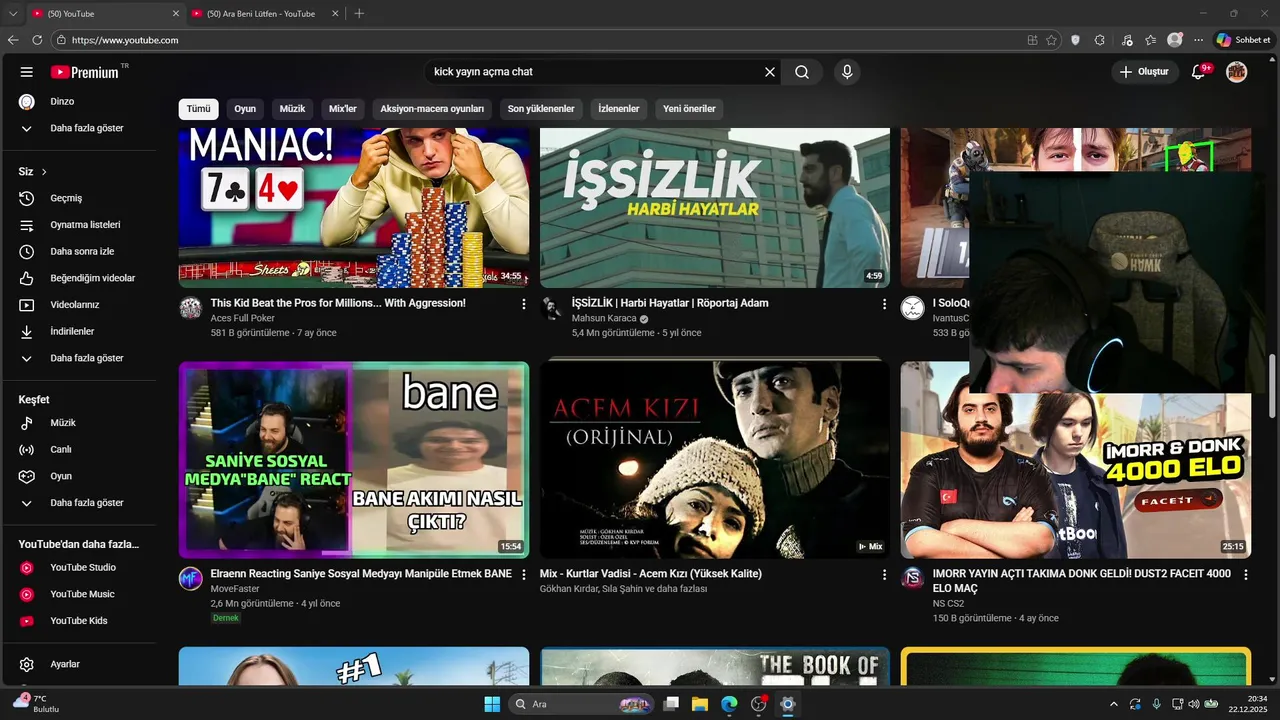This screenshot has height=720, width=1280.
Task: Run search with the magnifier button
Action: tap(802, 72)
